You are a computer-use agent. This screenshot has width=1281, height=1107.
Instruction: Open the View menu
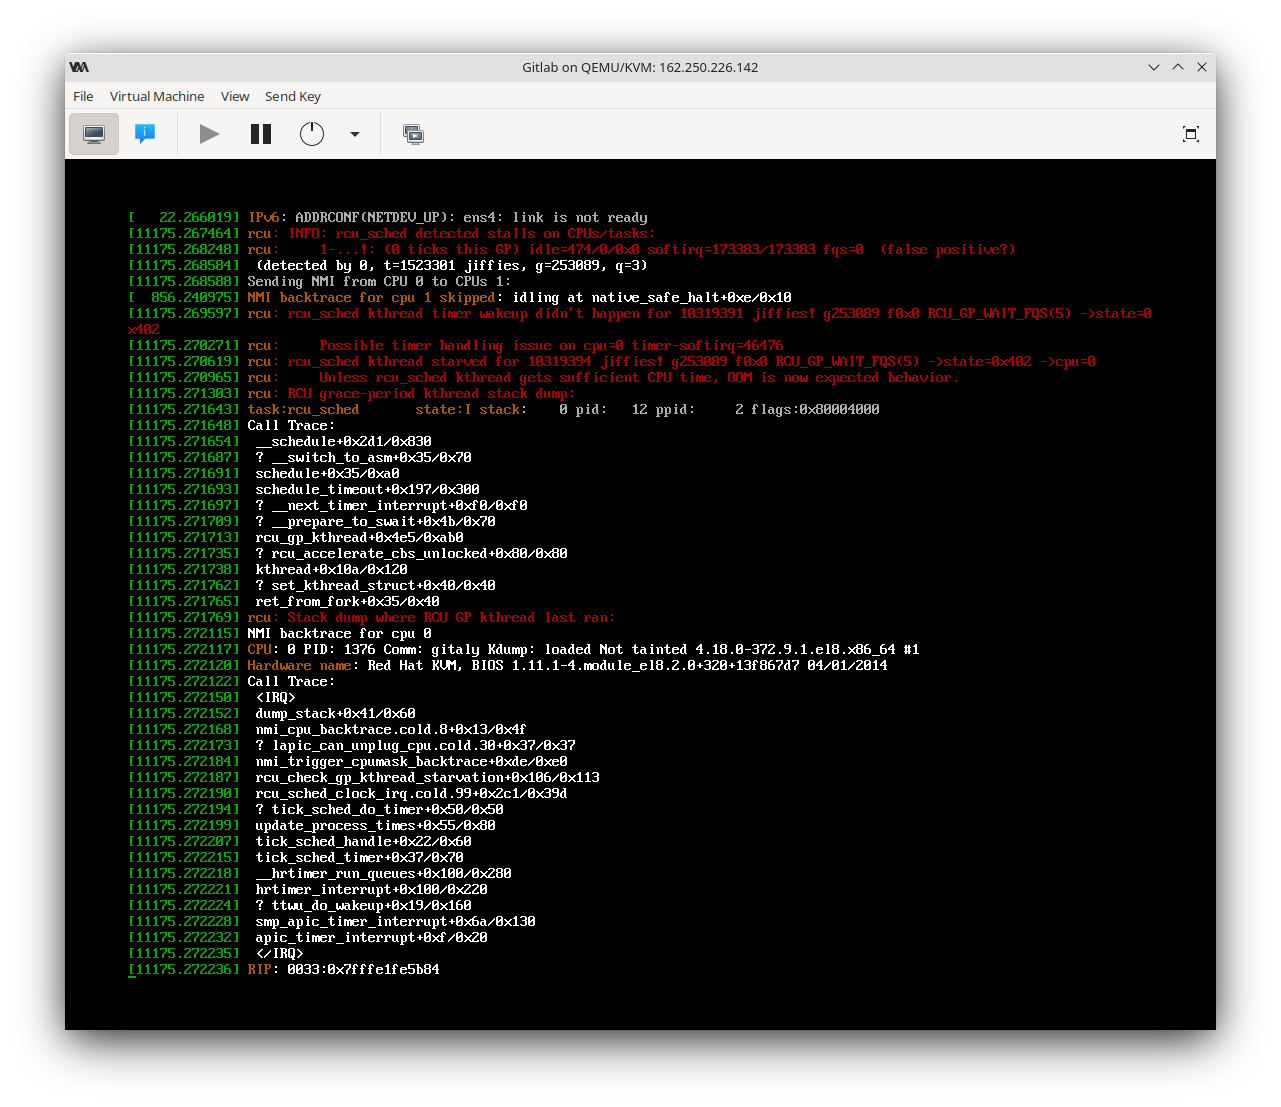click(235, 96)
